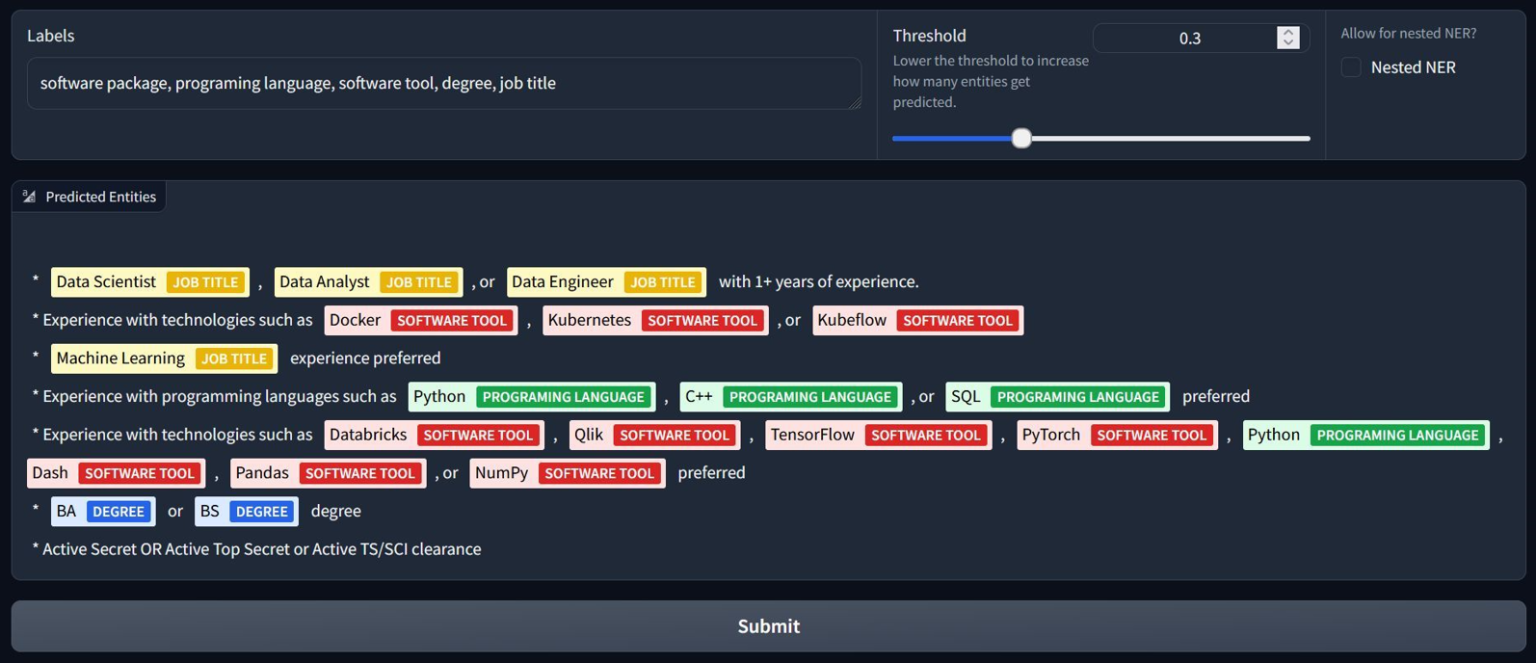Screen dimensions: 1536x663
Task: Click the Databricks software tool entity
Action: click(434, 435)
